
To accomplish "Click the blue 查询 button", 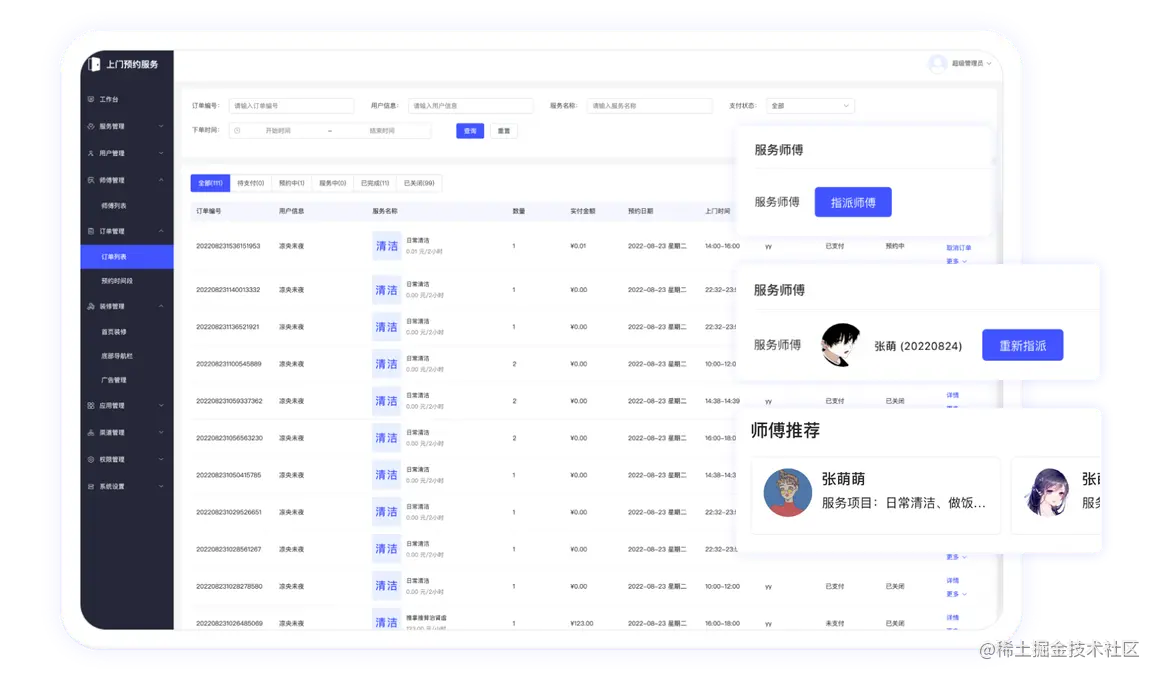I will coord(470,131).
